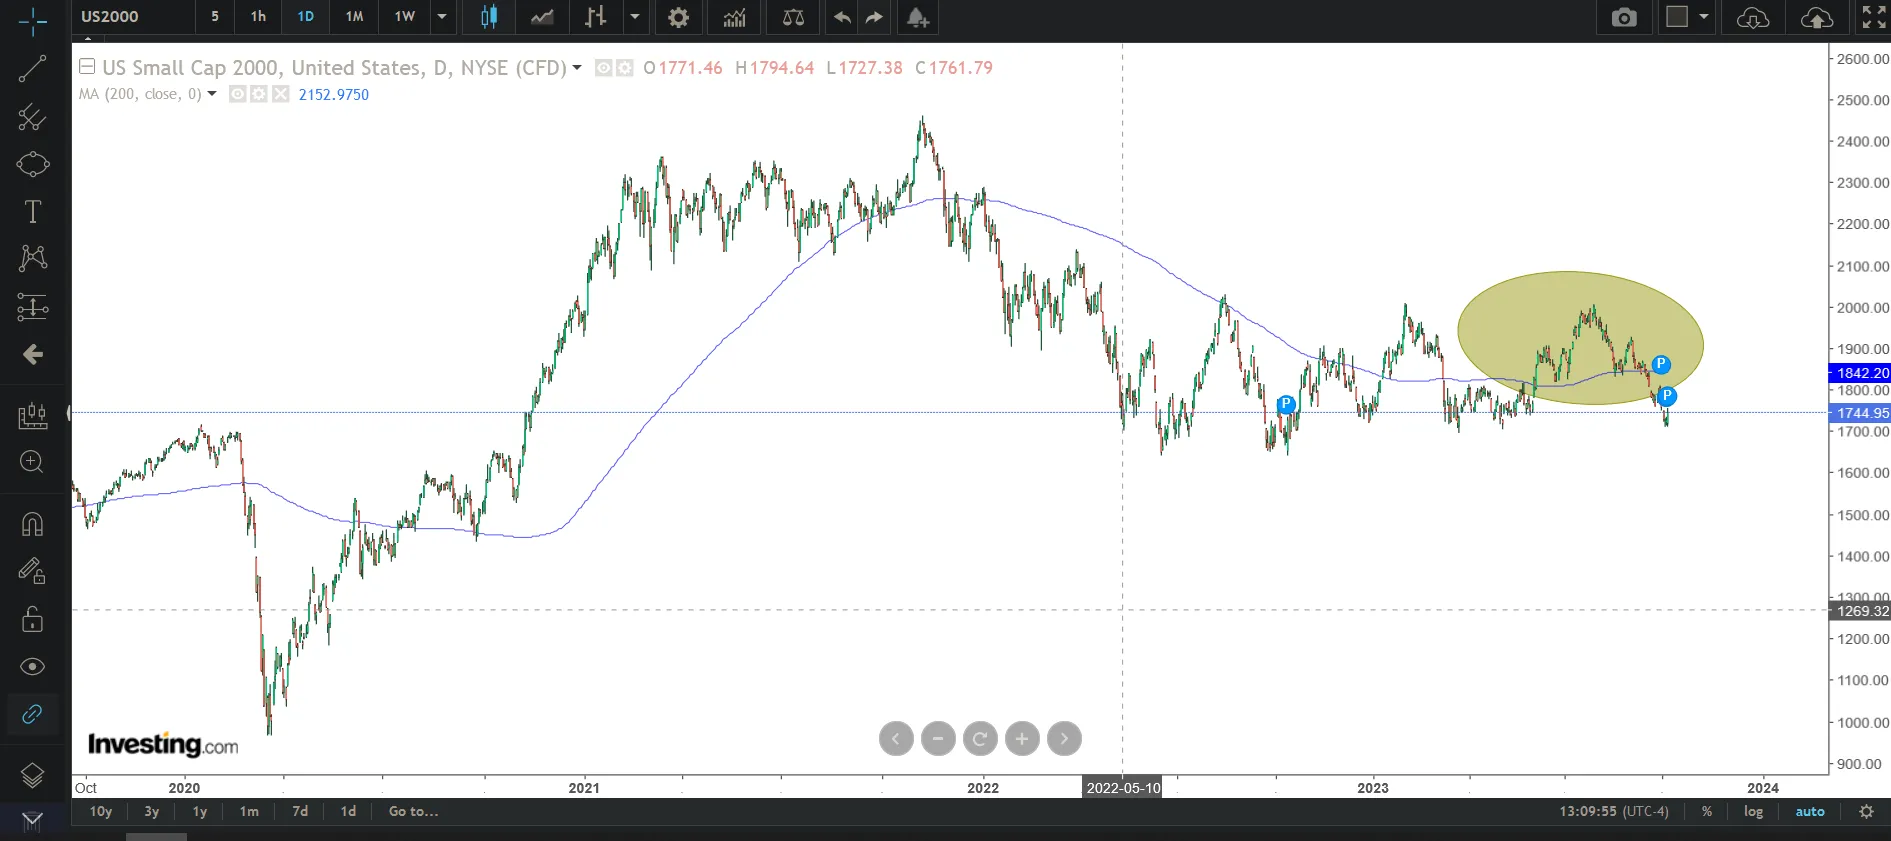Screen dimensions: 1891x841
Task: Open the US Small Cap 2000 title dropdown
Action: click(x=577, y=68)
